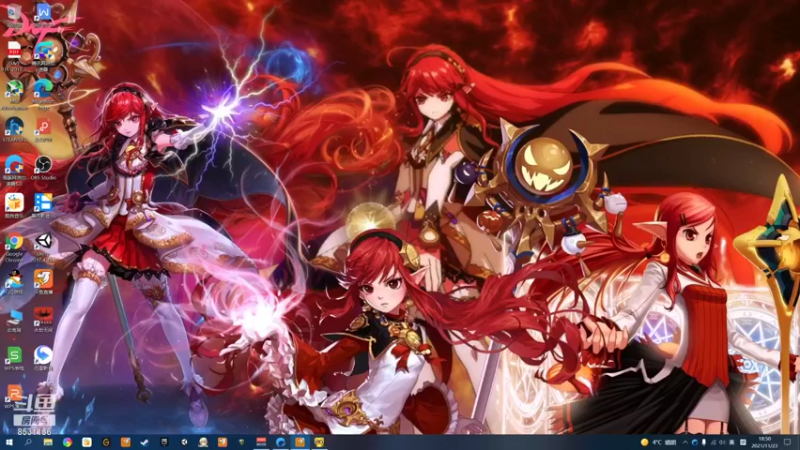Open taskbar search magnifier
Viewport: 800px width, 450px height.
(28, 442)
